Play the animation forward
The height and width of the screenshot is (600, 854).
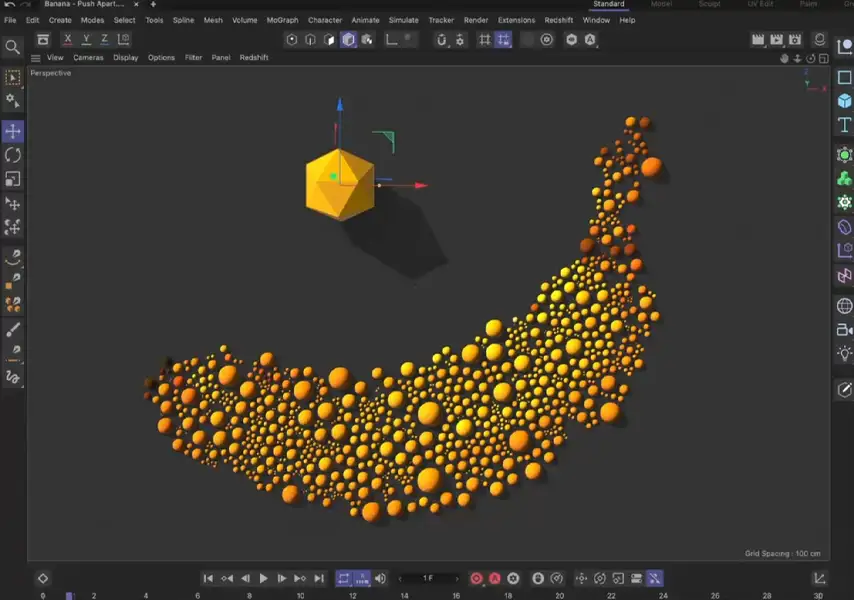[263, 578]
